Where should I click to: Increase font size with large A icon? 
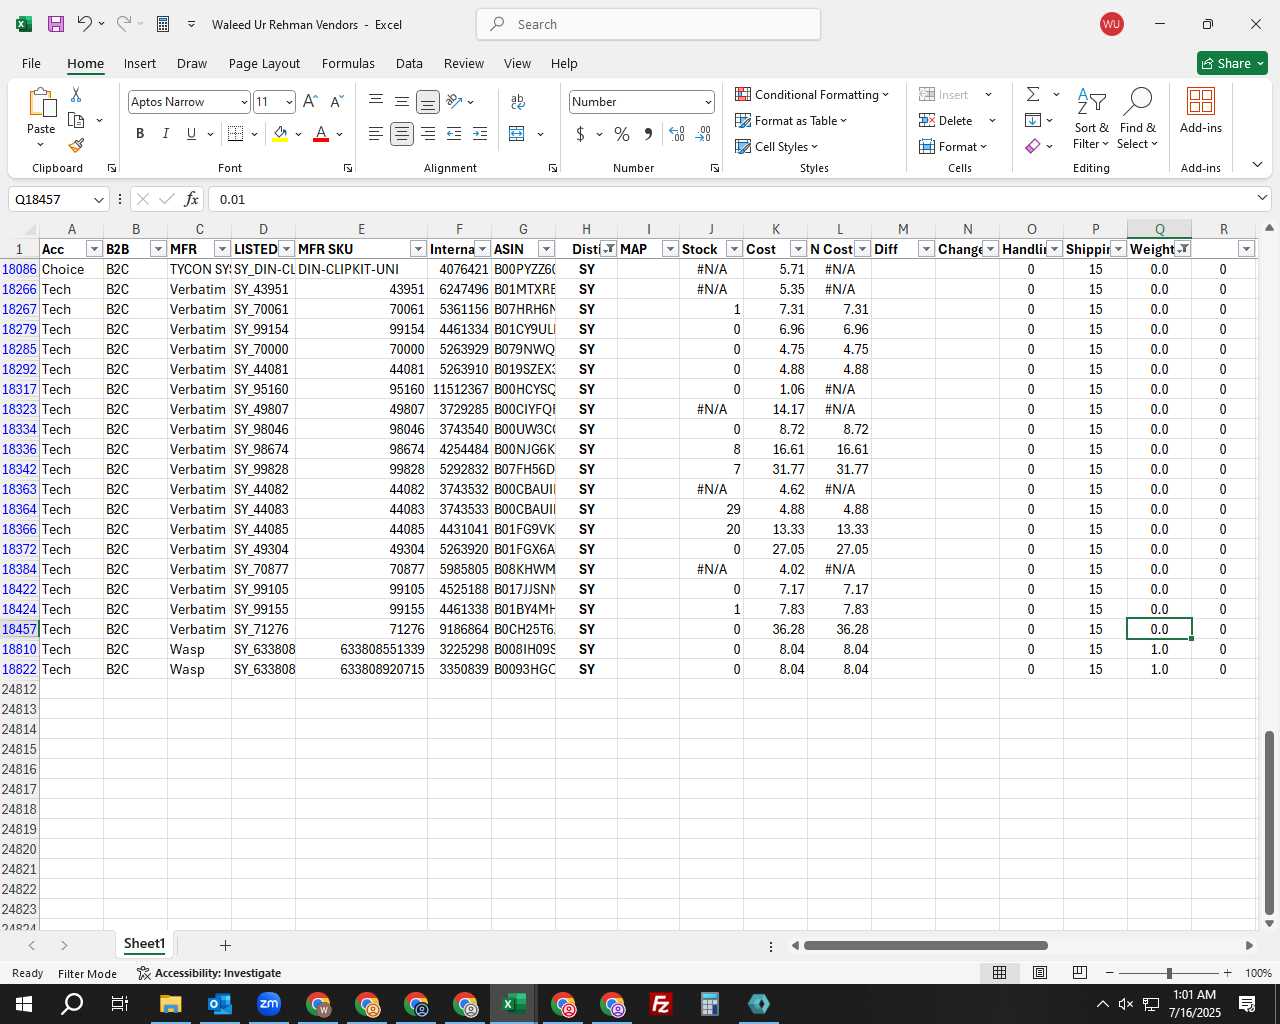(310, 101)
